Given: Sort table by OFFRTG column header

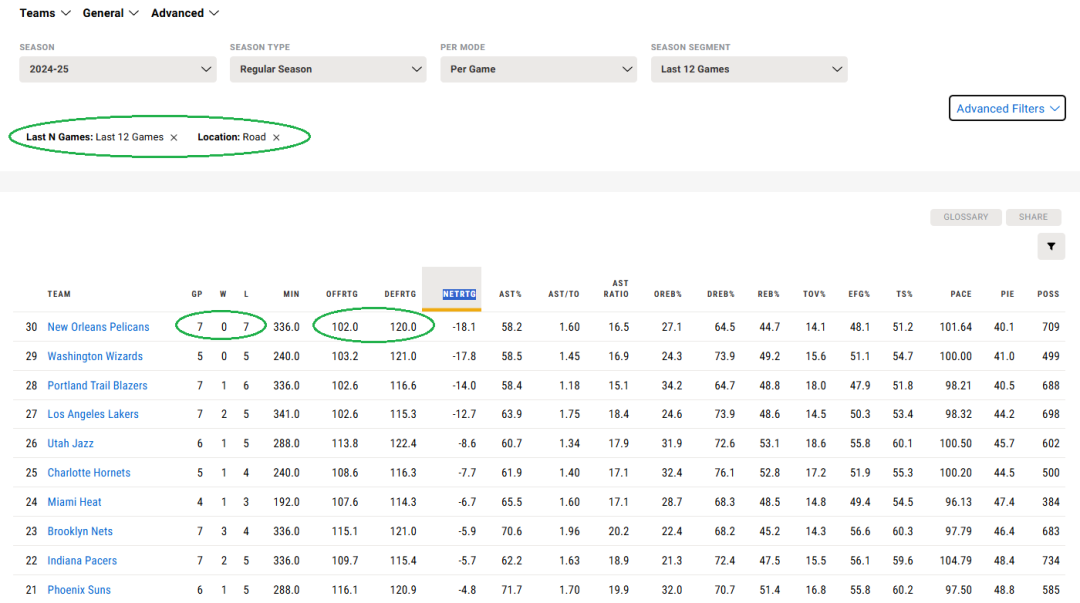Looking at the screenshot, I should (x=342, y=294).
